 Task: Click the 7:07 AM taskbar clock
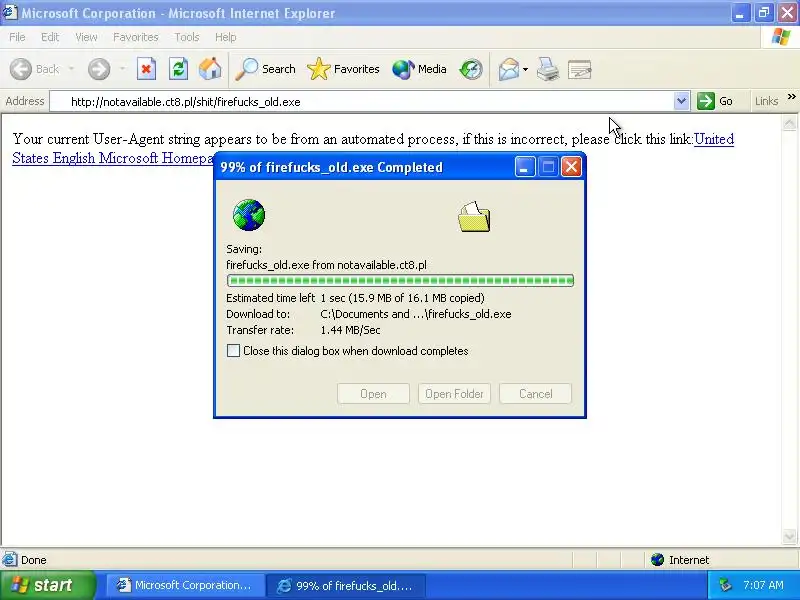763,585
